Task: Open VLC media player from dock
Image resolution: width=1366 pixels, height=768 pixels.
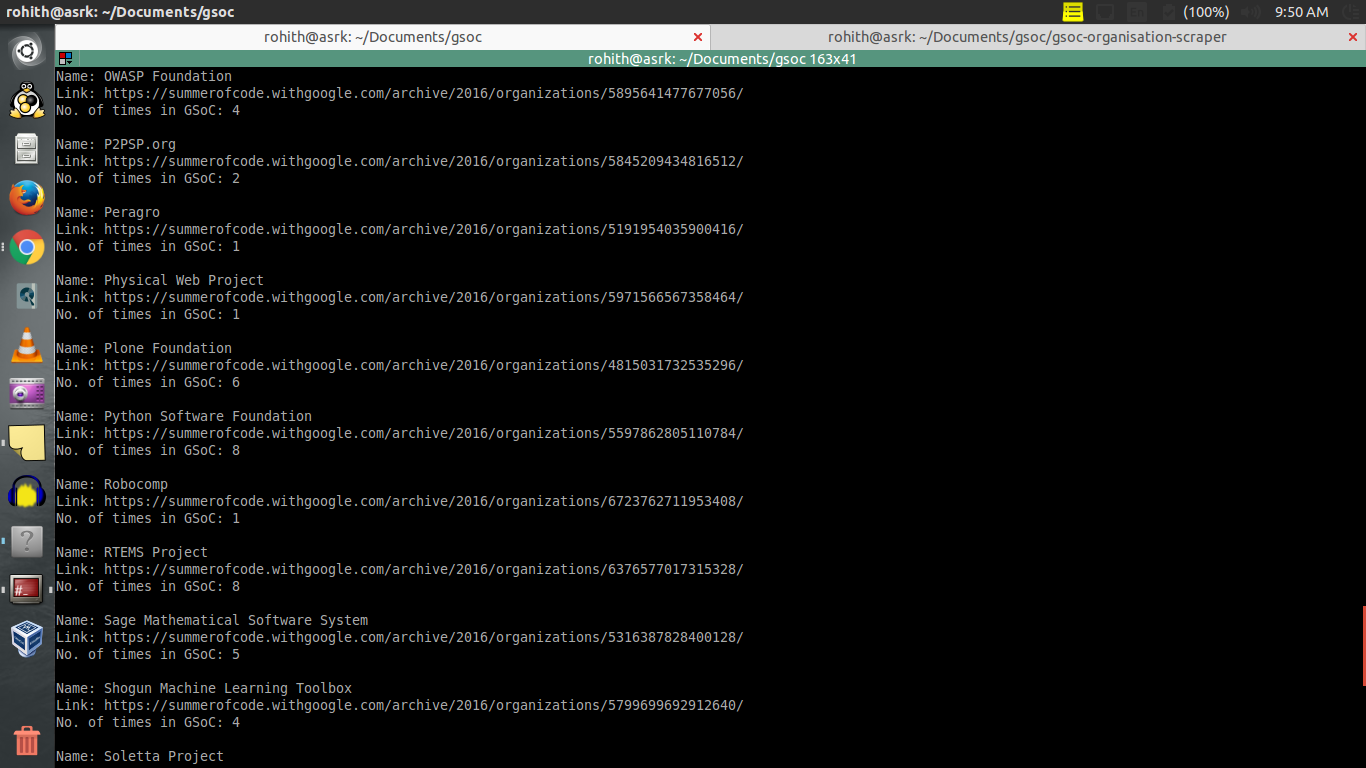Action: pyautogui.click(x=27, y=345)
